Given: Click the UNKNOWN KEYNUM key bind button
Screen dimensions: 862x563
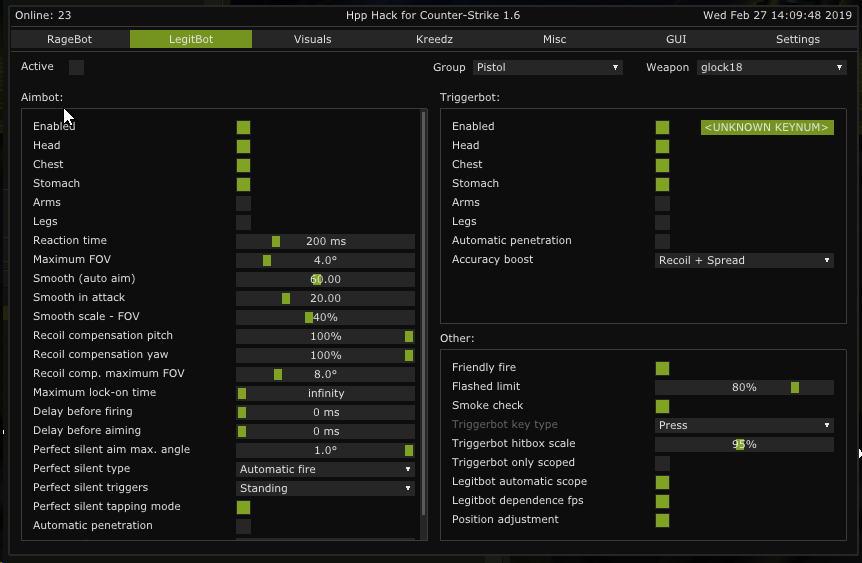Looking at the screenshot, I should click(767, 127).
